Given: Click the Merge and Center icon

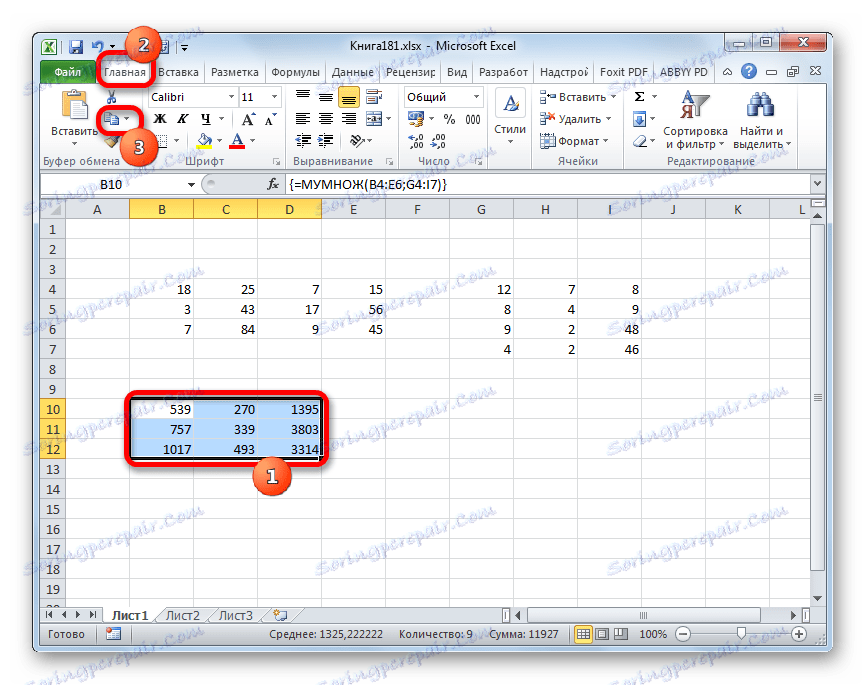Looking at the screenshot, I should 374,118.
